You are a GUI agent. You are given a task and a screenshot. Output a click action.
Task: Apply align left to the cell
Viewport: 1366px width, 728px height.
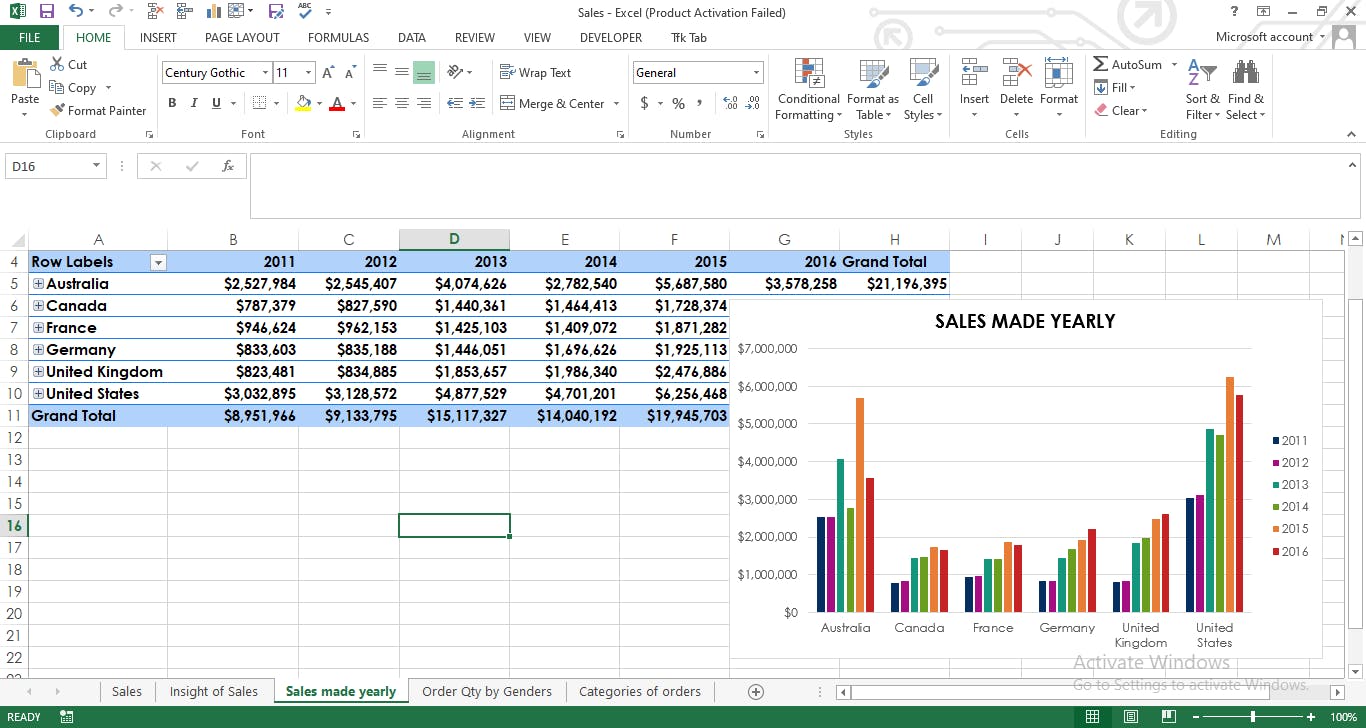(380, 103)
